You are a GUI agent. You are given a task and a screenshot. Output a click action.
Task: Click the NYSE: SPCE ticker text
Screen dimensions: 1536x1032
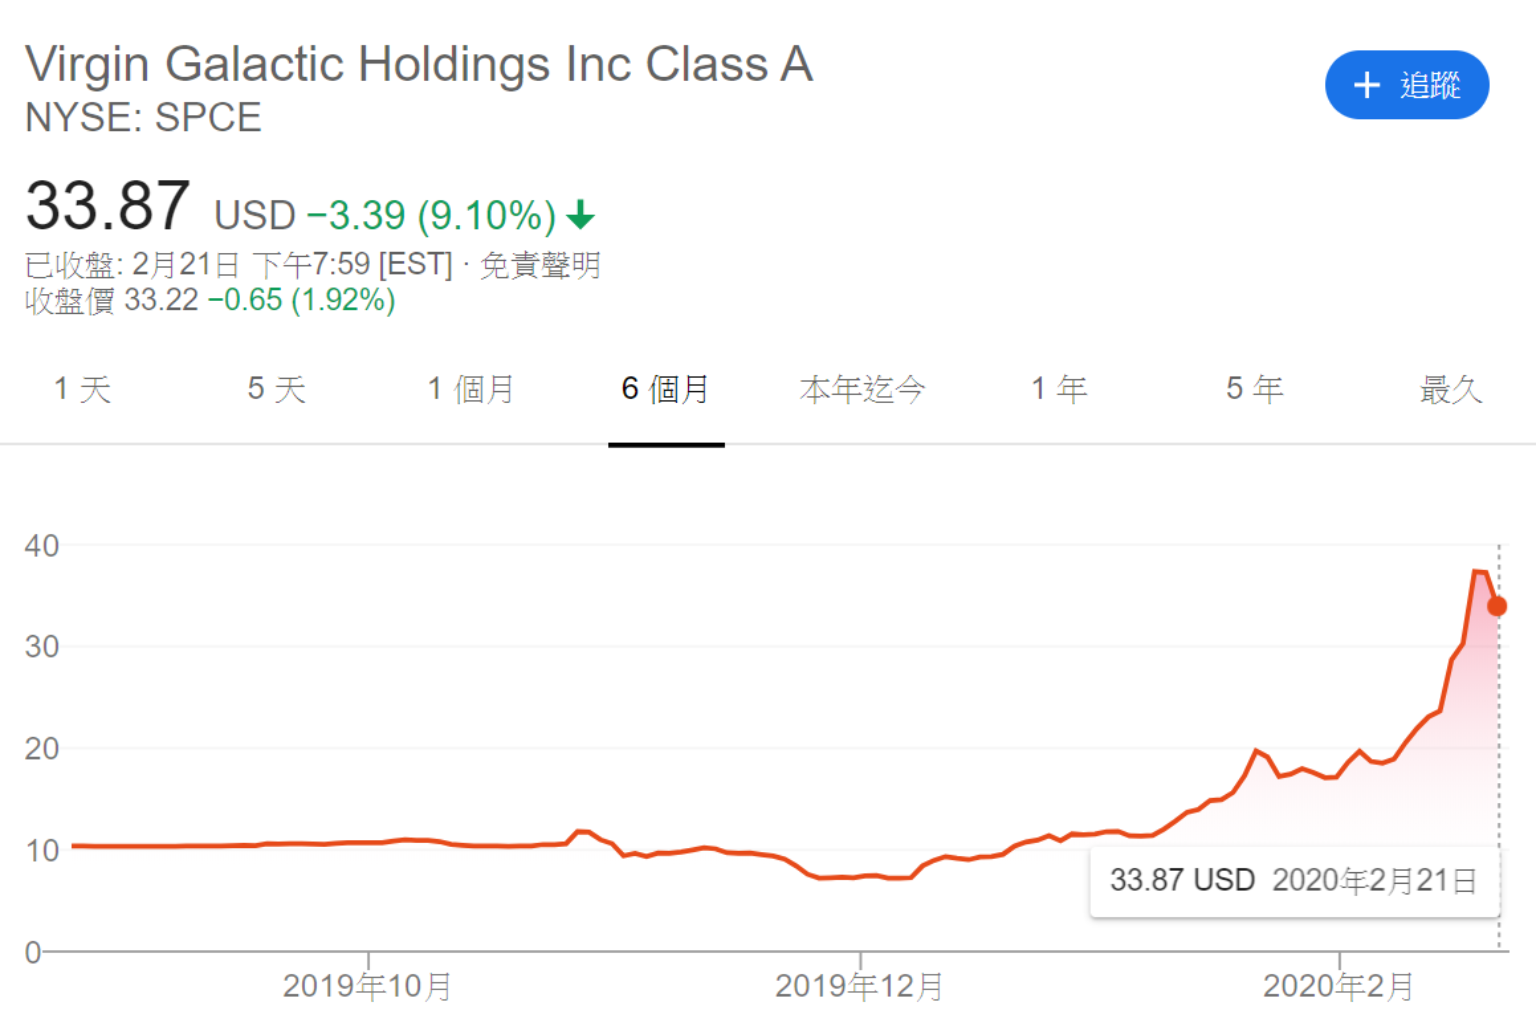tap(143, 118)
